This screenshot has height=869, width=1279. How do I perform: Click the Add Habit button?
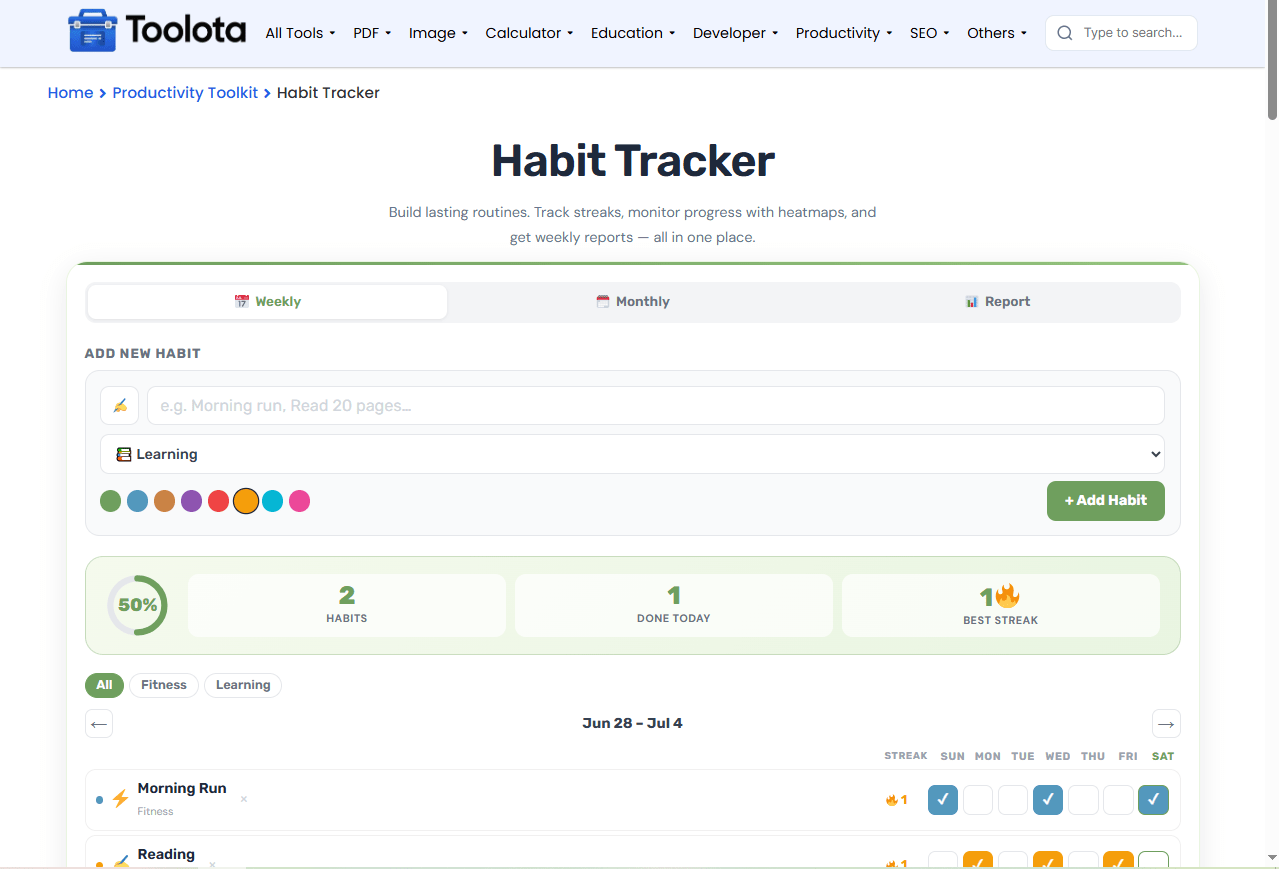click(1106, 501)
